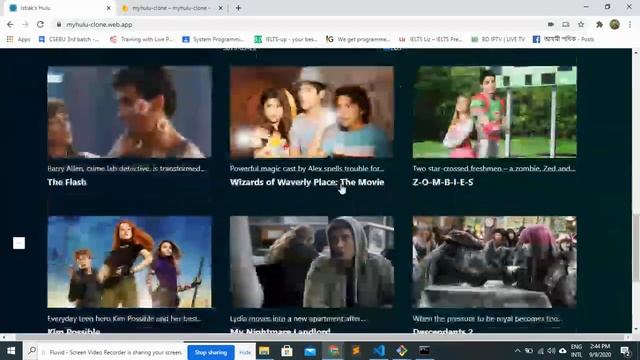Click the small white square on left
Screen dimensions: 640x360
coord(19,243)
